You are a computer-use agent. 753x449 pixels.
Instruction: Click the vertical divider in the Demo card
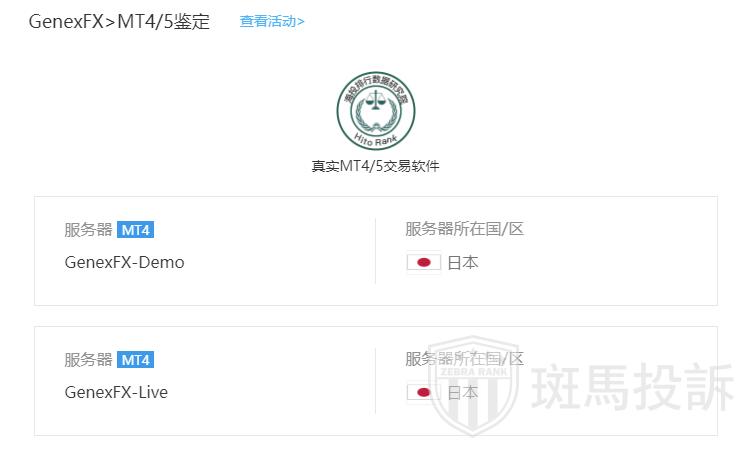[375, 250]
